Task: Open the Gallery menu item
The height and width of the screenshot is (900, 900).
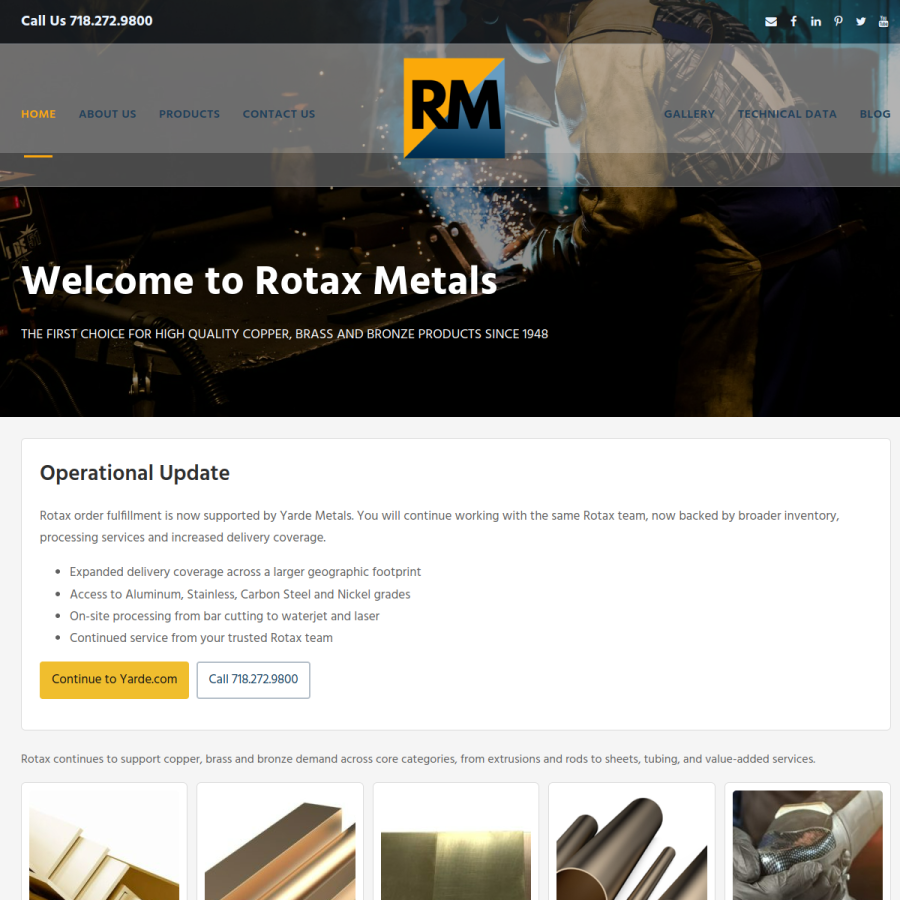Action: tap(689, 114)
